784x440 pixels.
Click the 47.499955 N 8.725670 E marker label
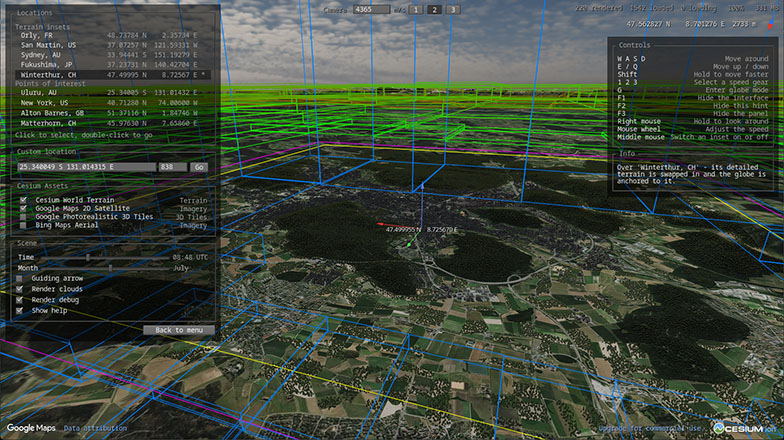click(x=422, y=230)
